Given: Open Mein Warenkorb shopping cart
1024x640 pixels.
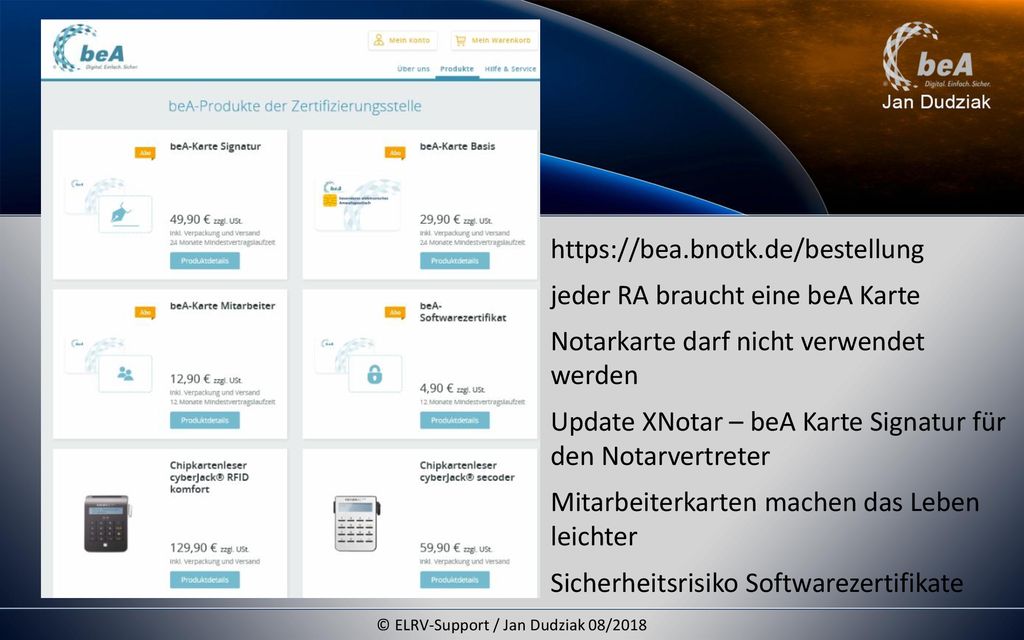Looking at the screenshot, I should pyautogui.click(x=494, y=40).
